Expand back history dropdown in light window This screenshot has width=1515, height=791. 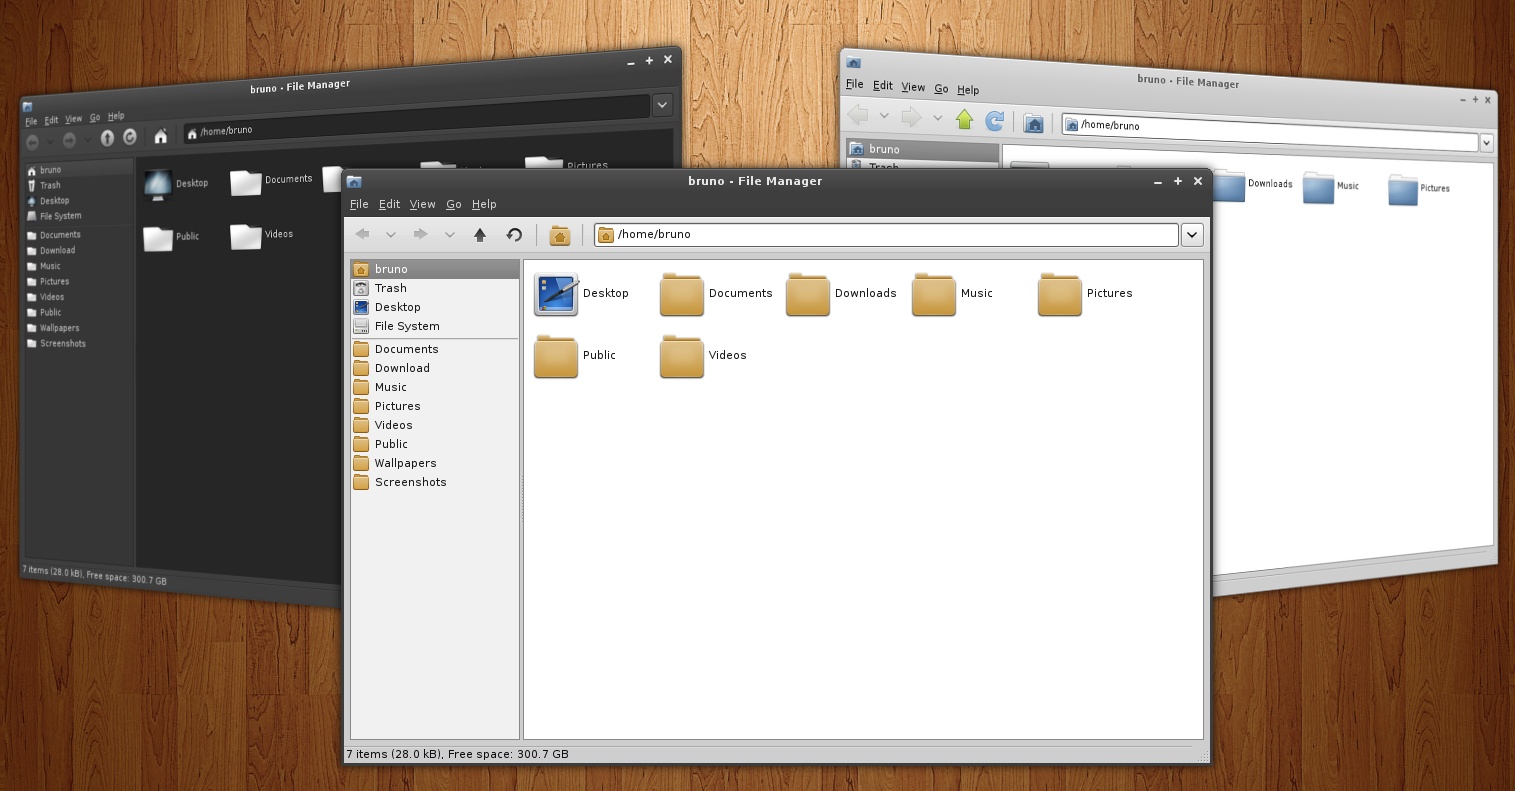click(884, 117)
